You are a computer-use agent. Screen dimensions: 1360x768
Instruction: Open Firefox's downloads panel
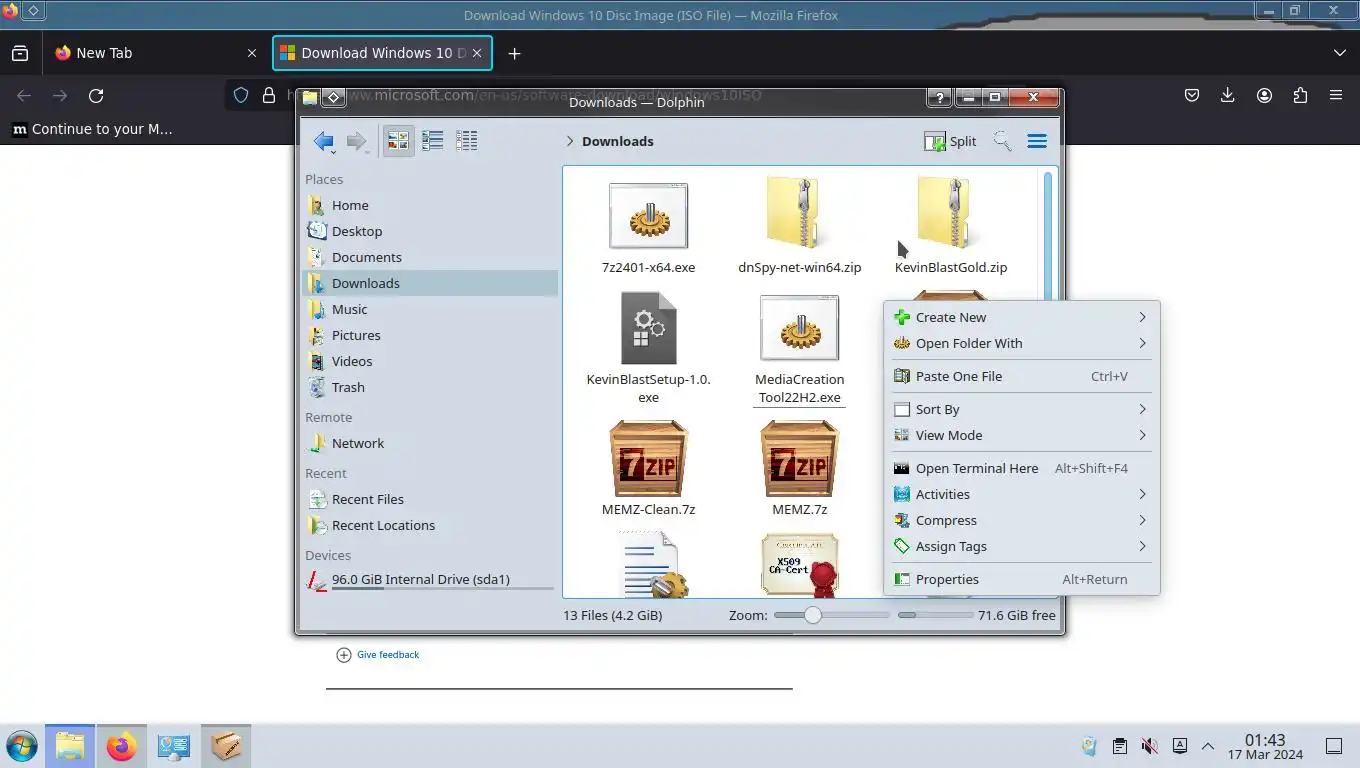1228,95
